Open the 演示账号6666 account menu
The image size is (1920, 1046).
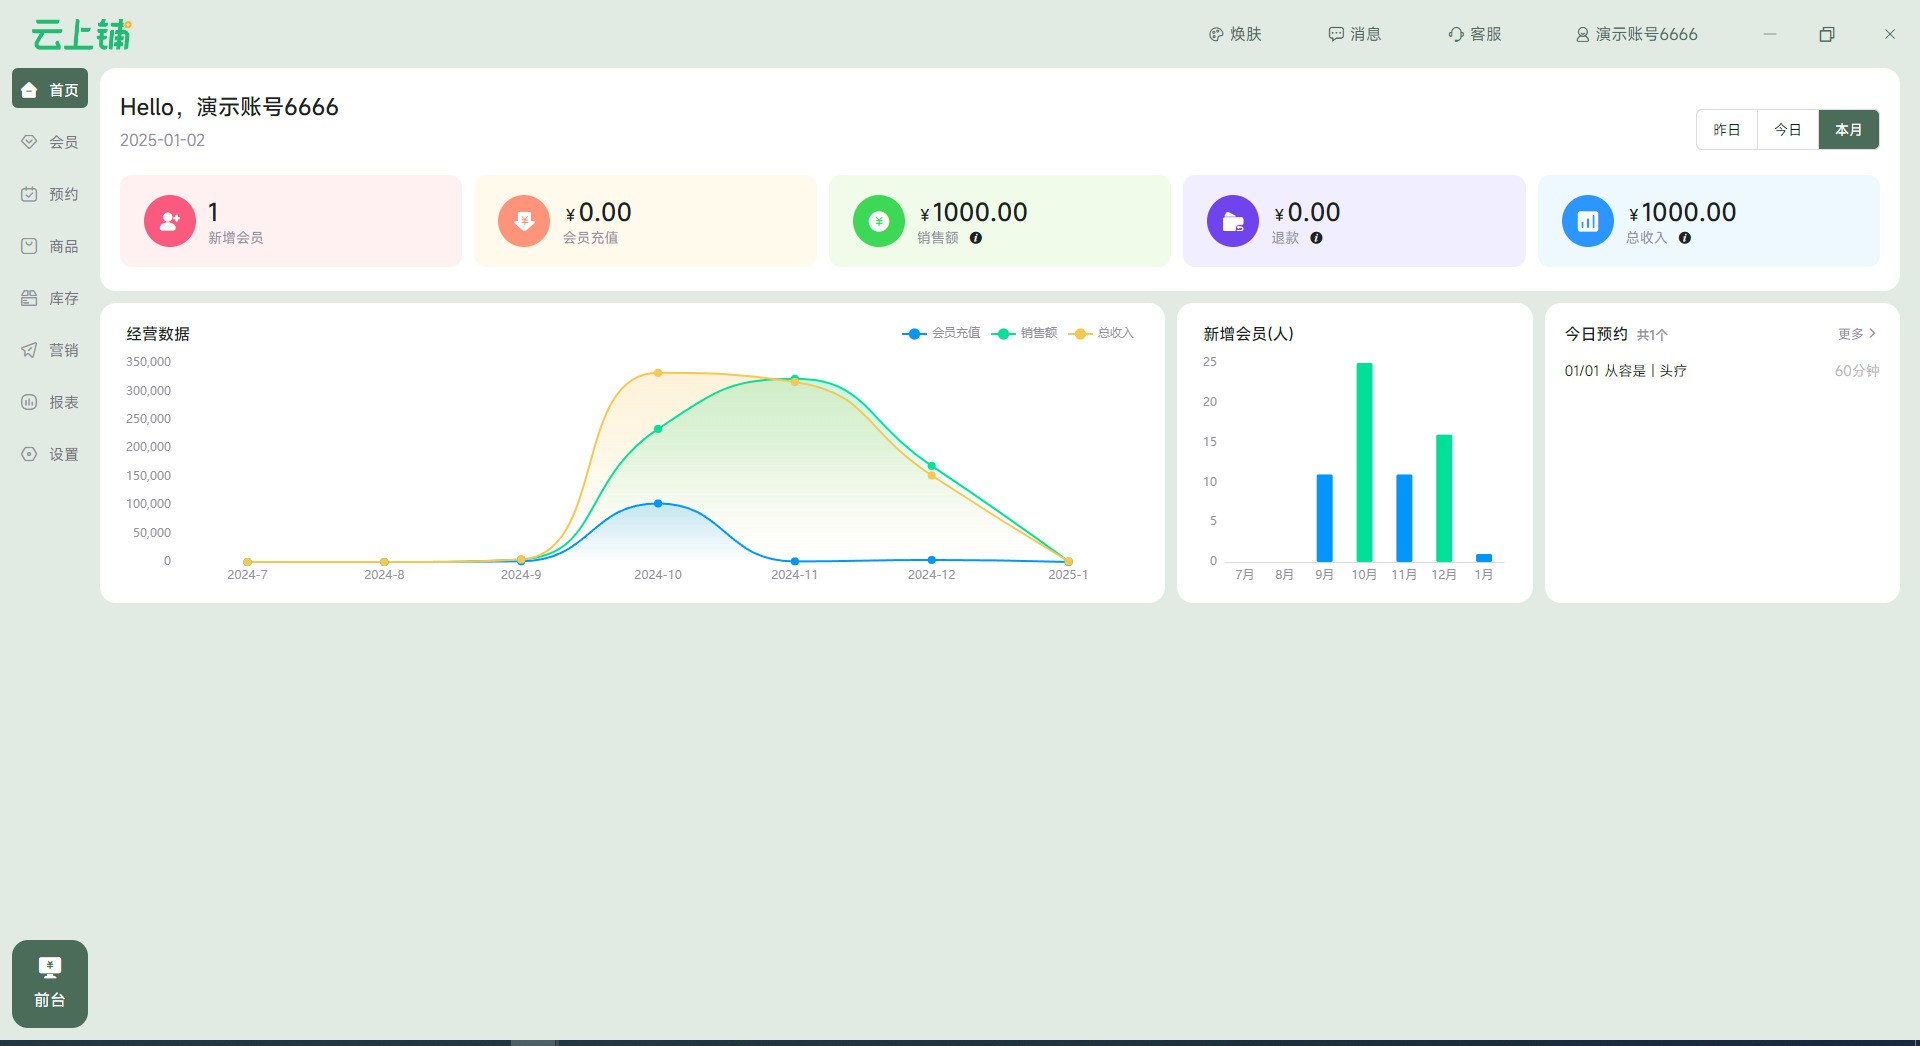[x=1636, y=34]
